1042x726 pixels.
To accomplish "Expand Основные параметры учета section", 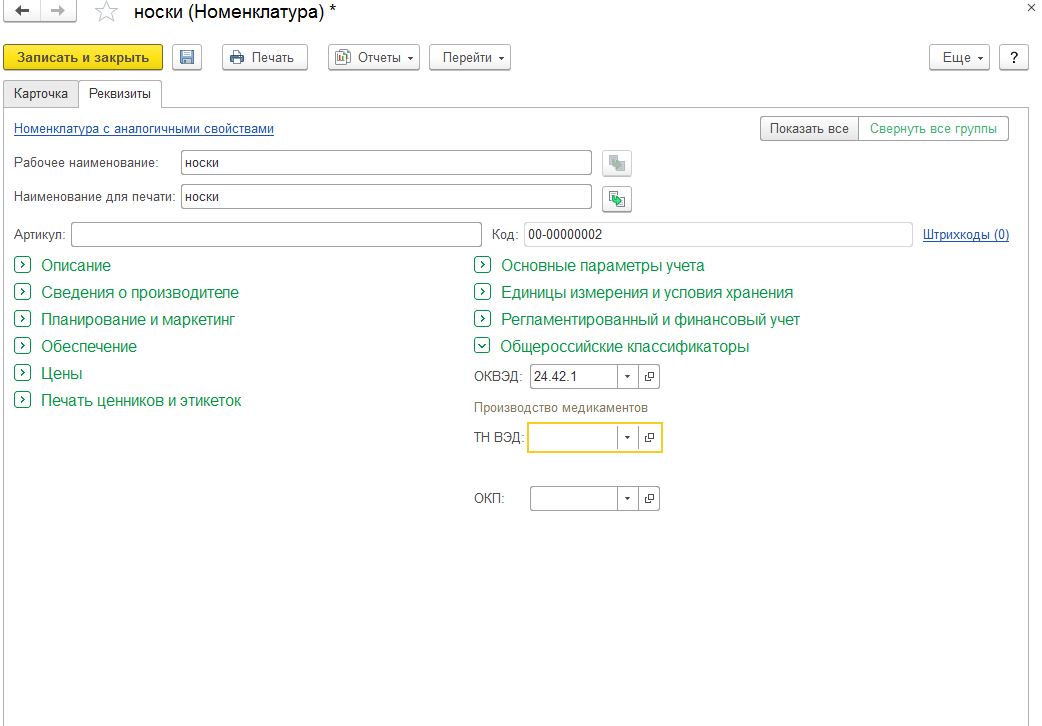I will [x=482, y=266].
